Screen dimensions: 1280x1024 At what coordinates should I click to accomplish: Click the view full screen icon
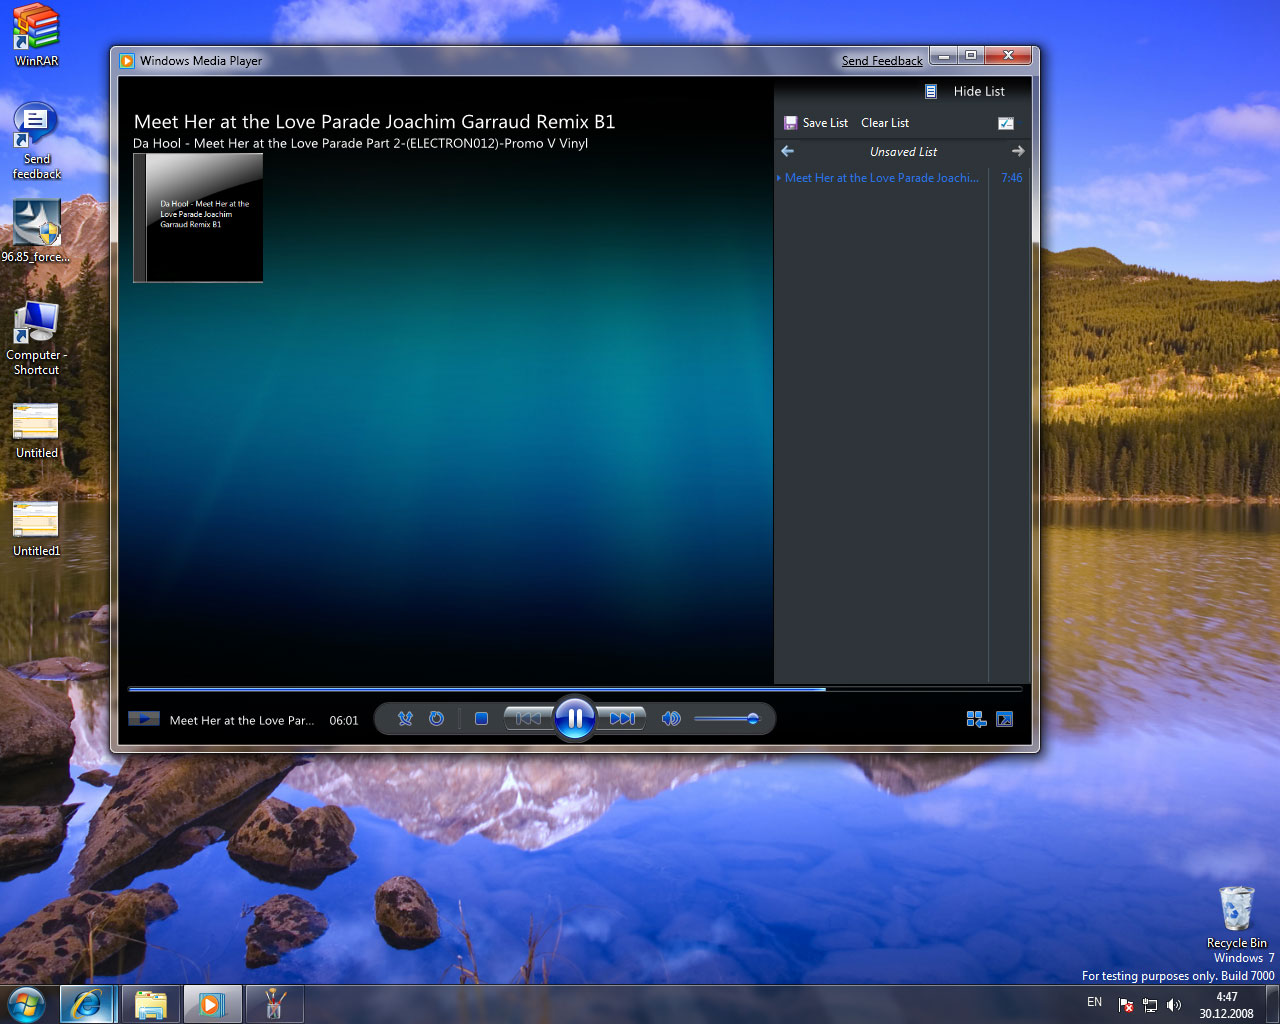pyautogui.click(x=1005, y=719)
